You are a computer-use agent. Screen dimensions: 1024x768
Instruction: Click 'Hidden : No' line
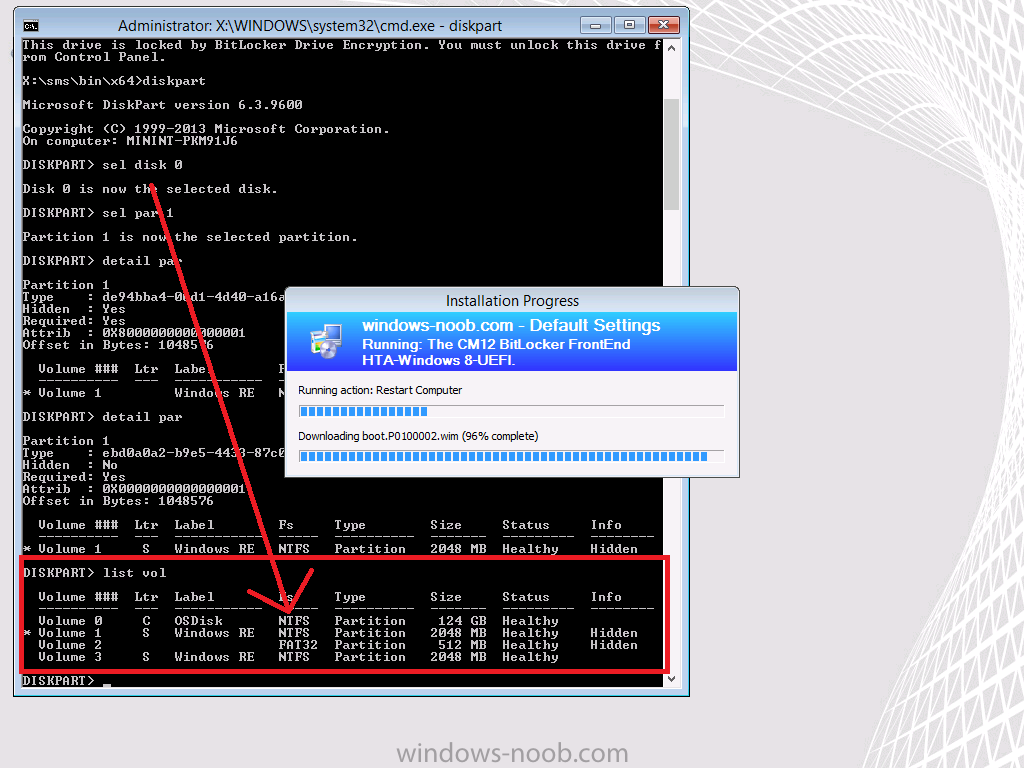[70, 465]
